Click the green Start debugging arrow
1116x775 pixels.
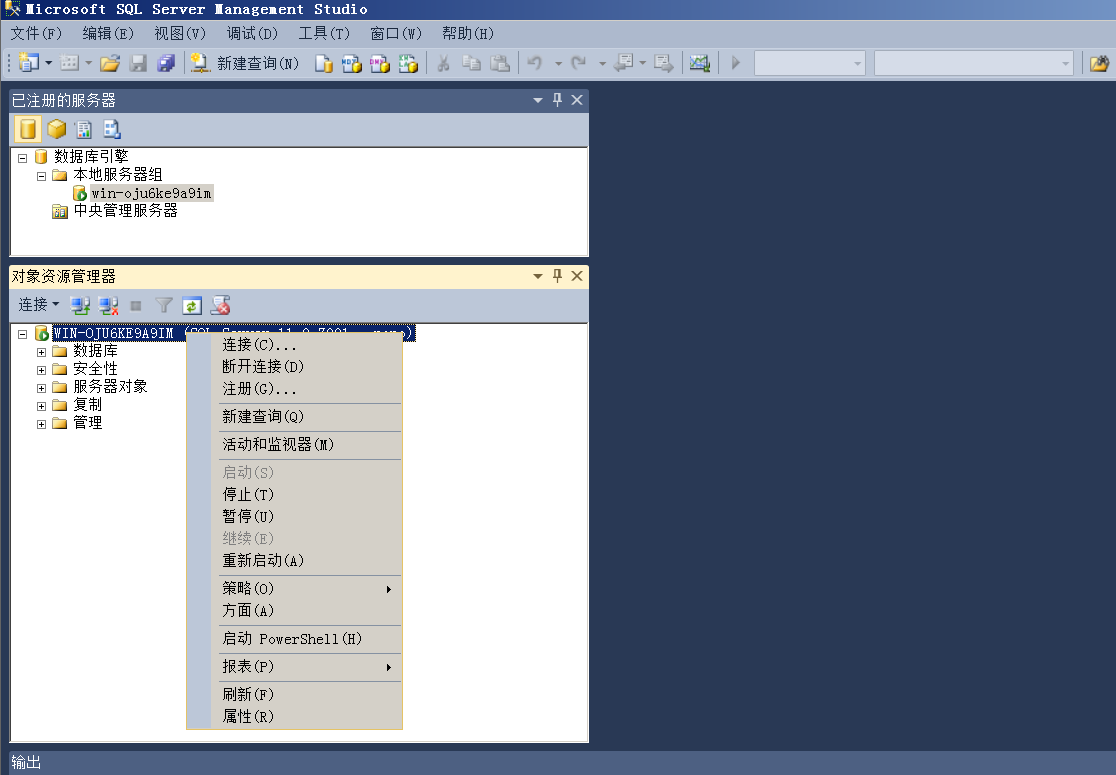coord(736,63)
